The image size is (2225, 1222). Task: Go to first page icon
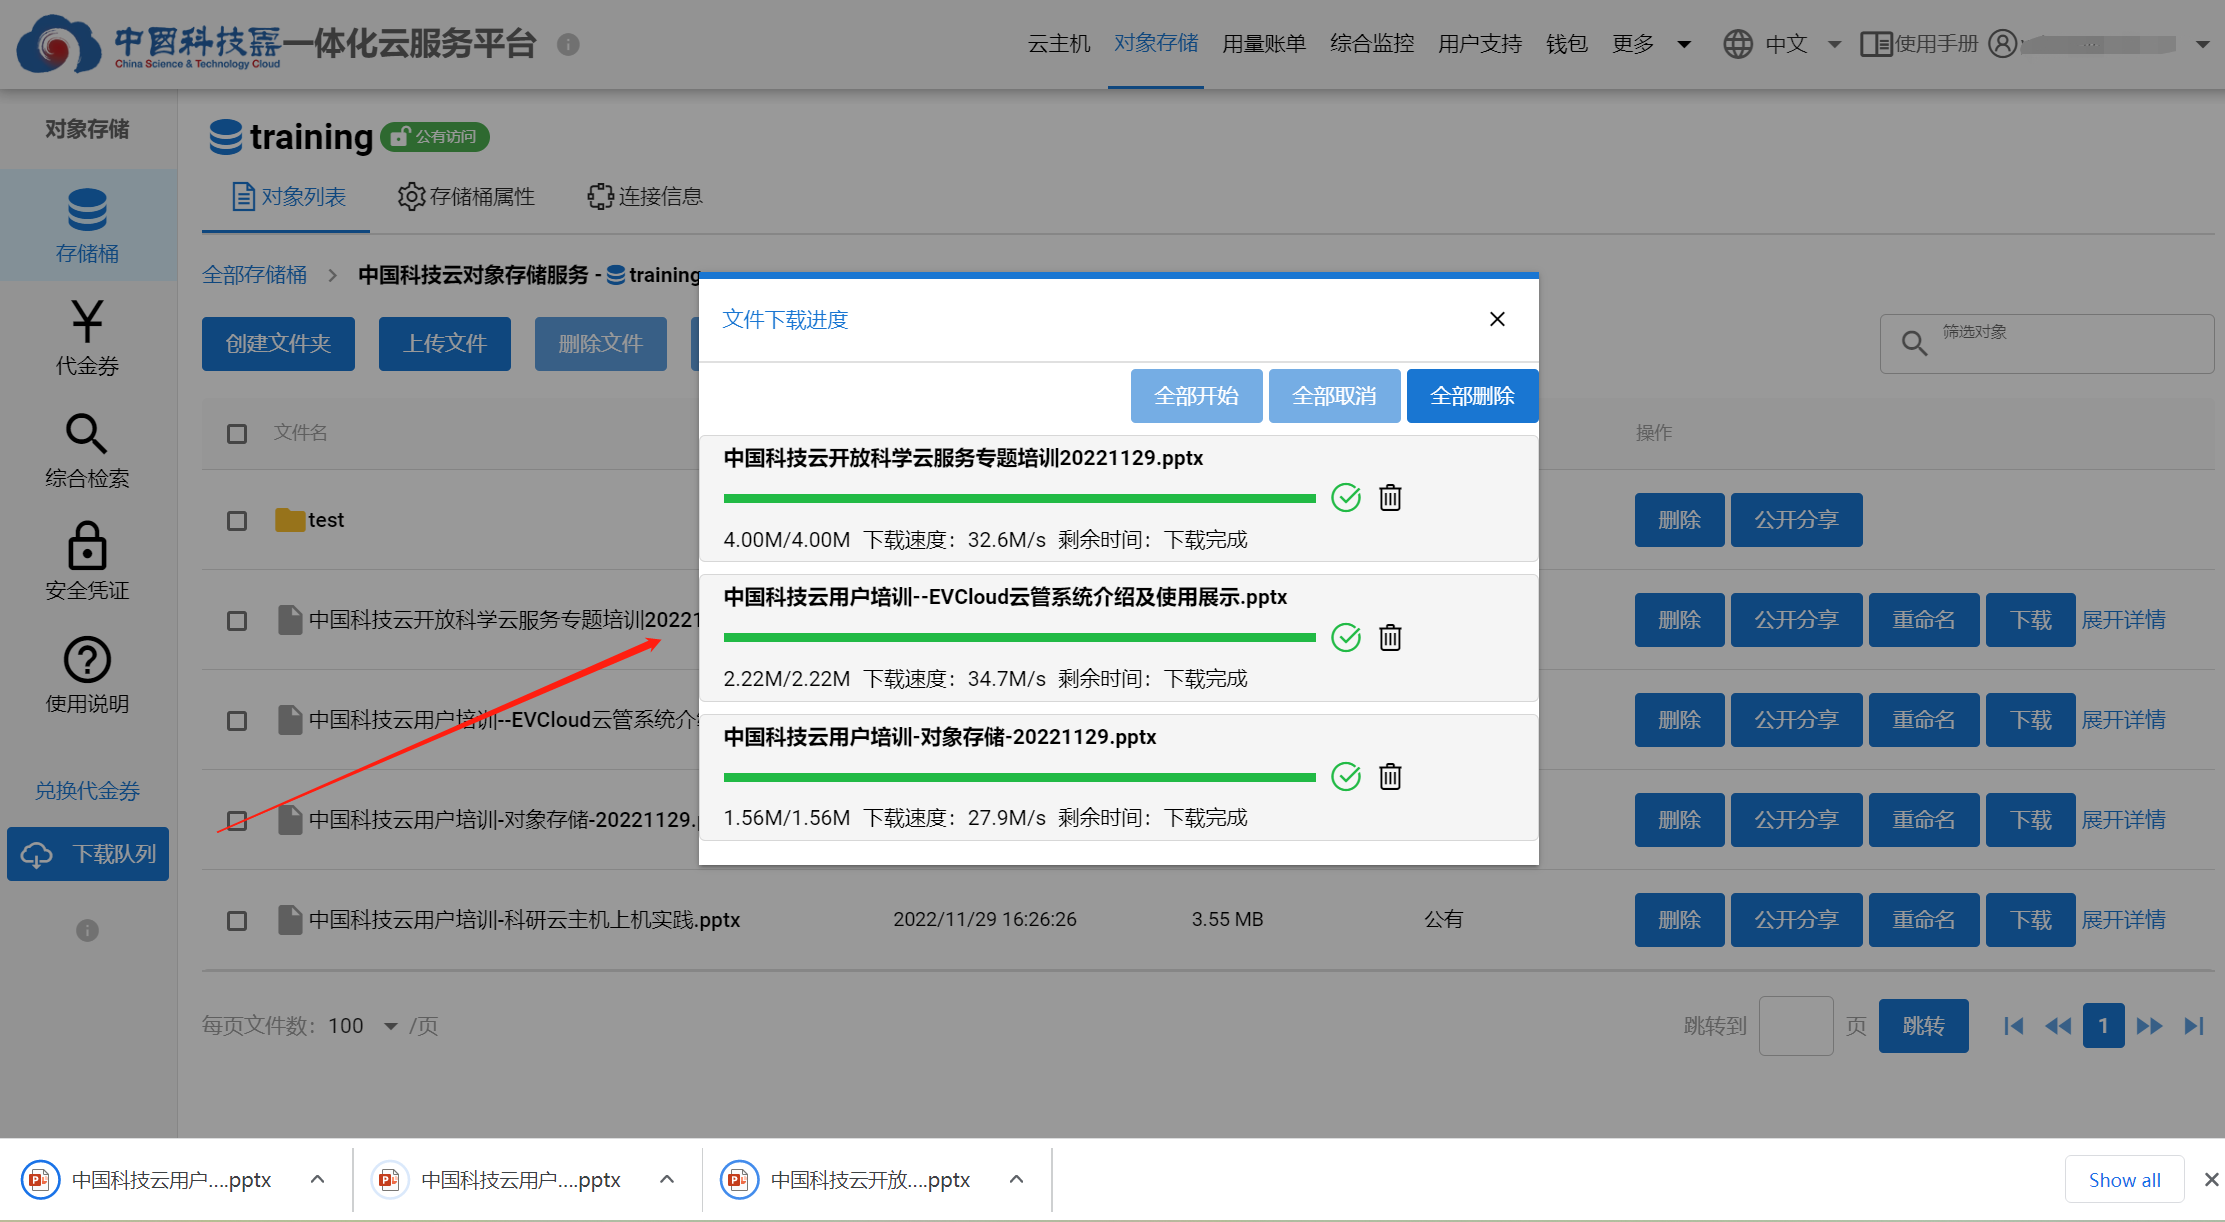(x=2014, y=1026)
